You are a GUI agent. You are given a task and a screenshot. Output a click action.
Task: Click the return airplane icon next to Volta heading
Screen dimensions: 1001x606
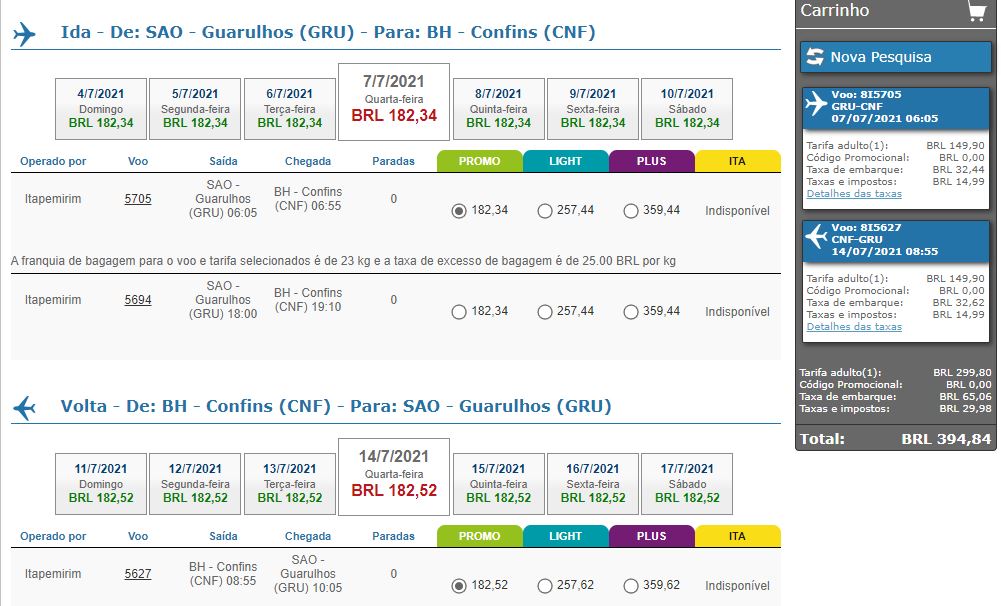point(24,407)
